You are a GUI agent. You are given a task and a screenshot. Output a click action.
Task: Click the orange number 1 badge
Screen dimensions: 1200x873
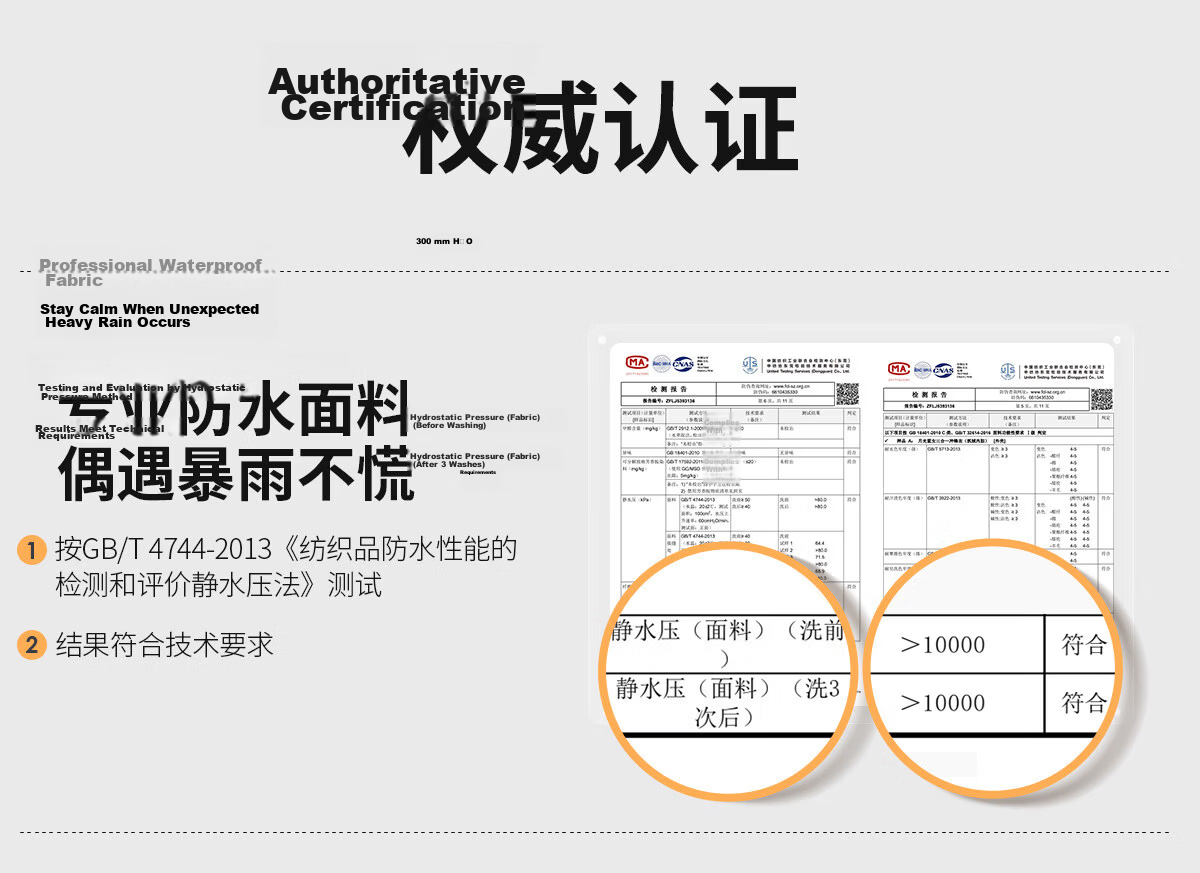[x=32, y=549]
